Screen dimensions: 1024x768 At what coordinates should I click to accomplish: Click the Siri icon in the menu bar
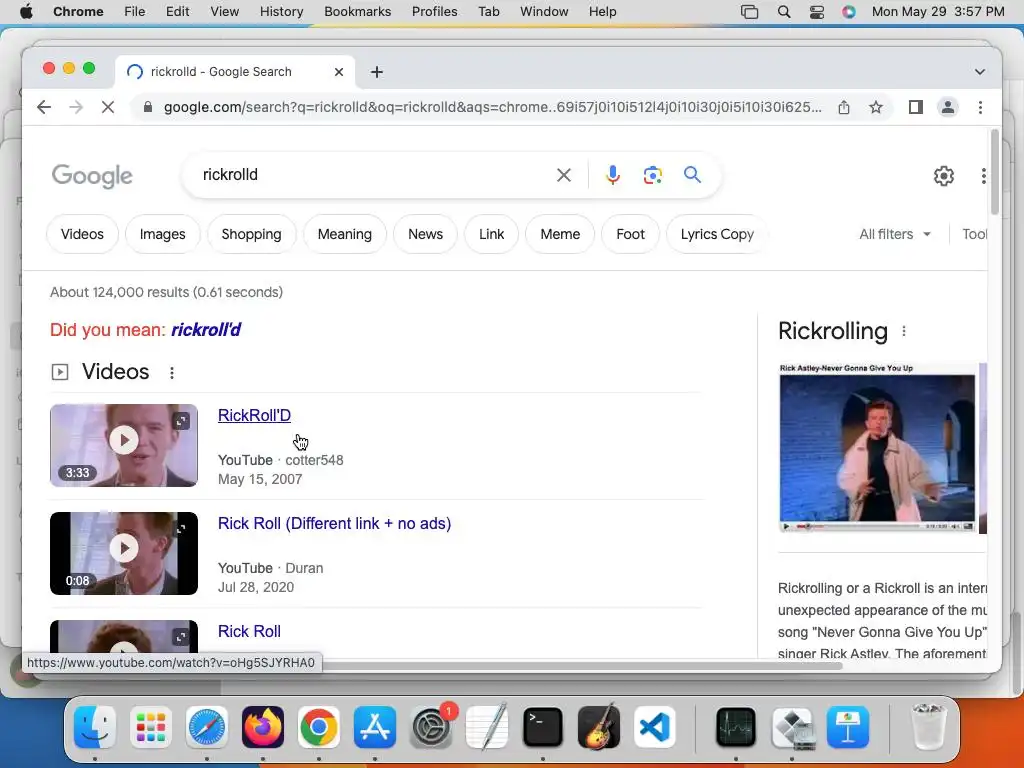pos(848,12)
